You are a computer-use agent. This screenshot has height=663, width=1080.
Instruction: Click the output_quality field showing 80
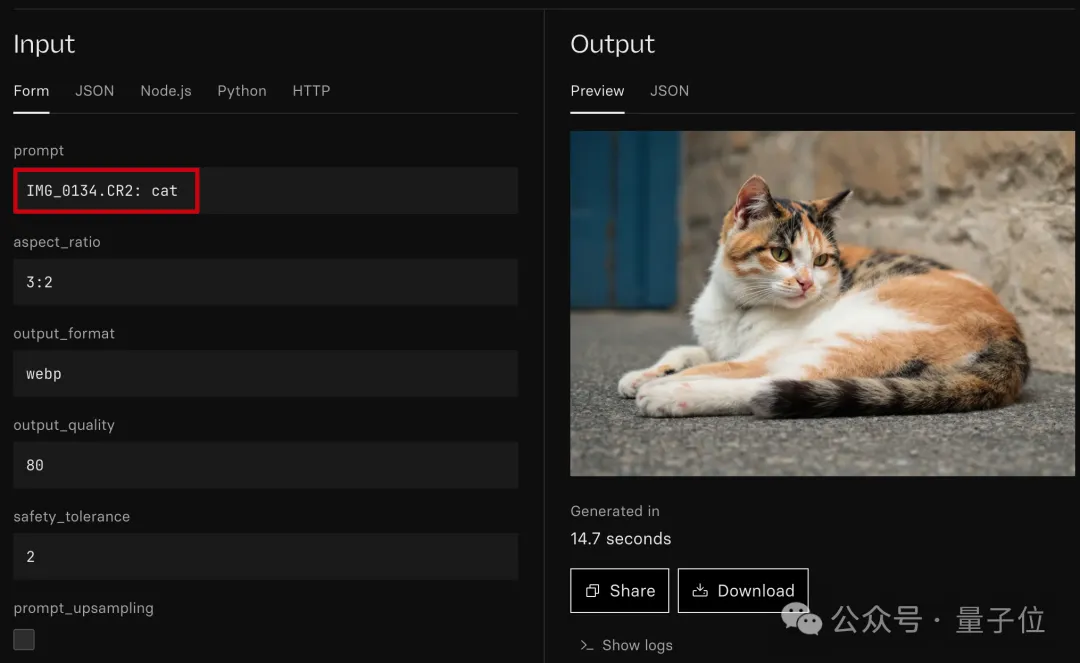coord(265,465)
